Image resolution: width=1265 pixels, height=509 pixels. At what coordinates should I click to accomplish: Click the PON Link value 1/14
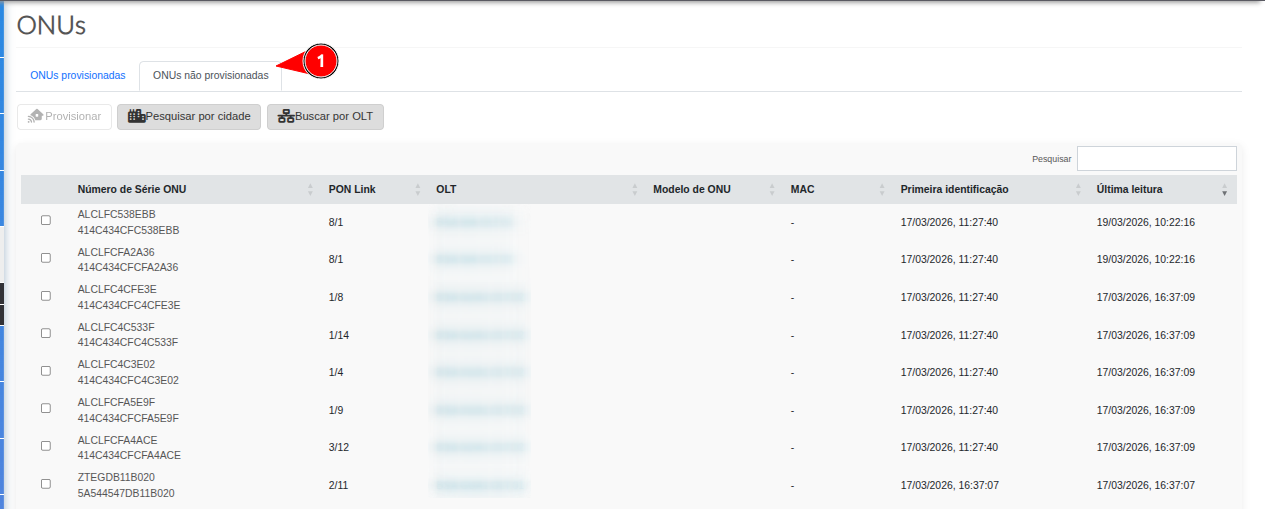[339, 335]
